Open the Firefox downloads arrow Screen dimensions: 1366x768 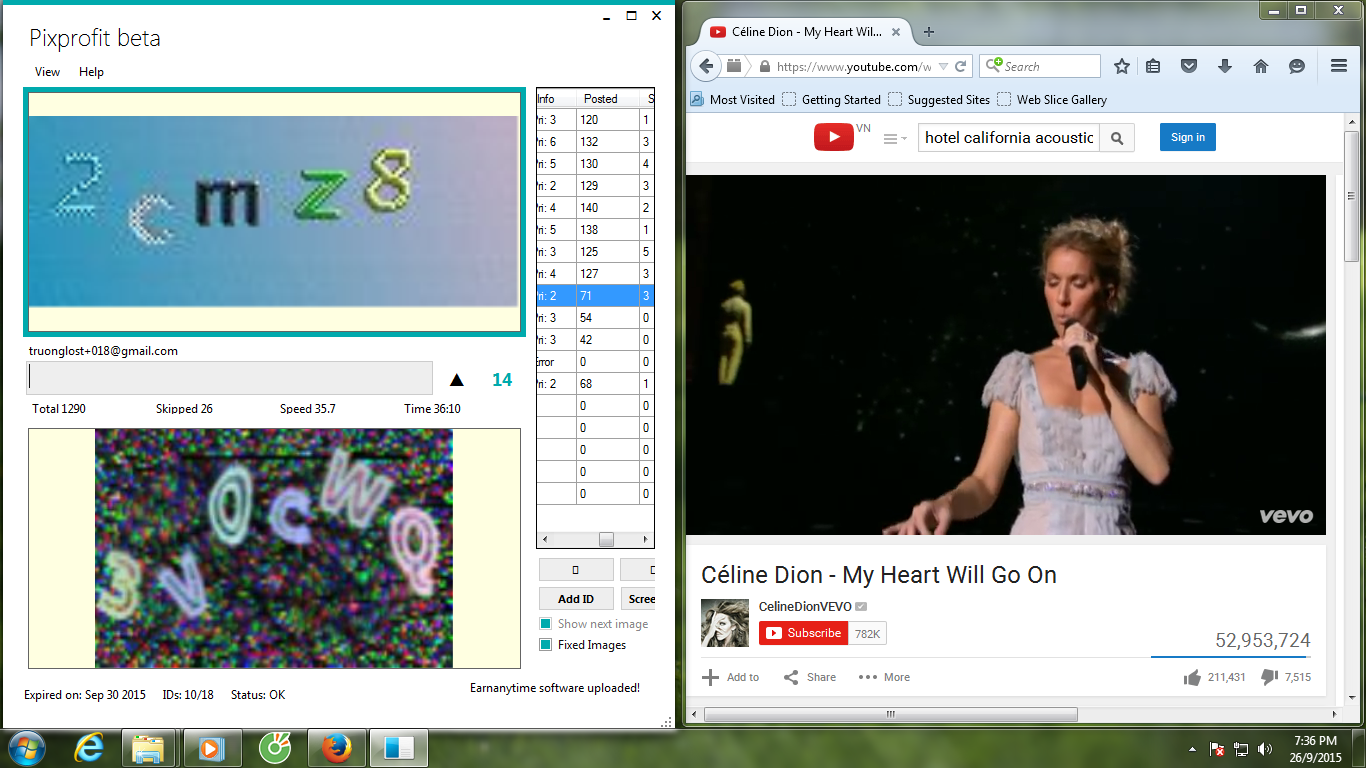pos(1225,66)
